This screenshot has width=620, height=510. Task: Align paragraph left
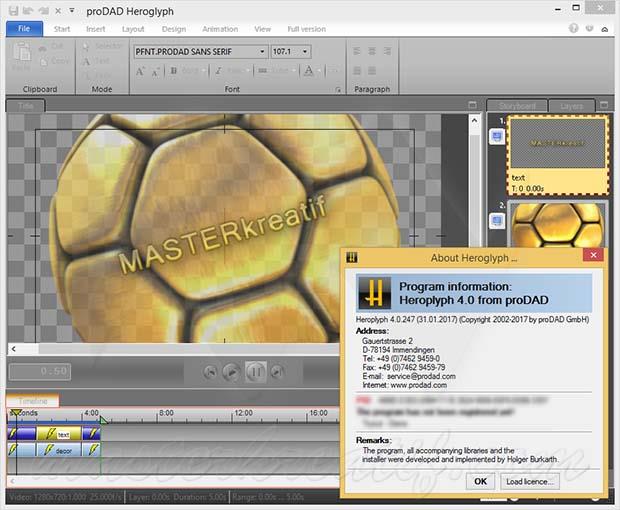pos(357,51)
